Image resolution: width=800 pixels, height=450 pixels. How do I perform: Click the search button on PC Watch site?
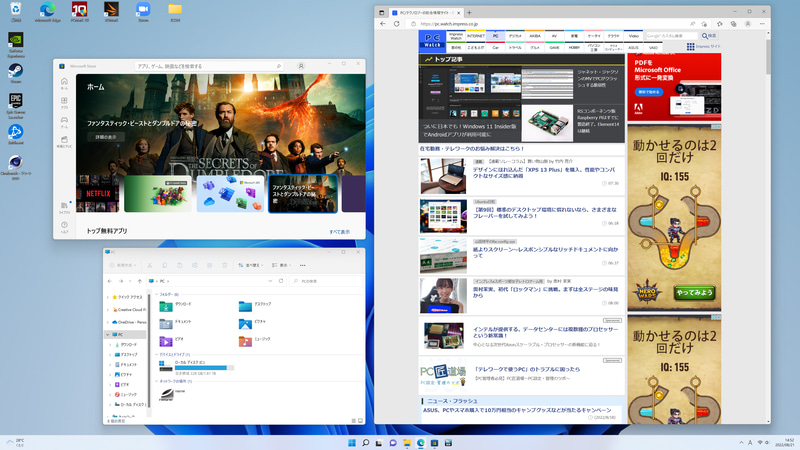pyautogui.click(x=708, y=36)
